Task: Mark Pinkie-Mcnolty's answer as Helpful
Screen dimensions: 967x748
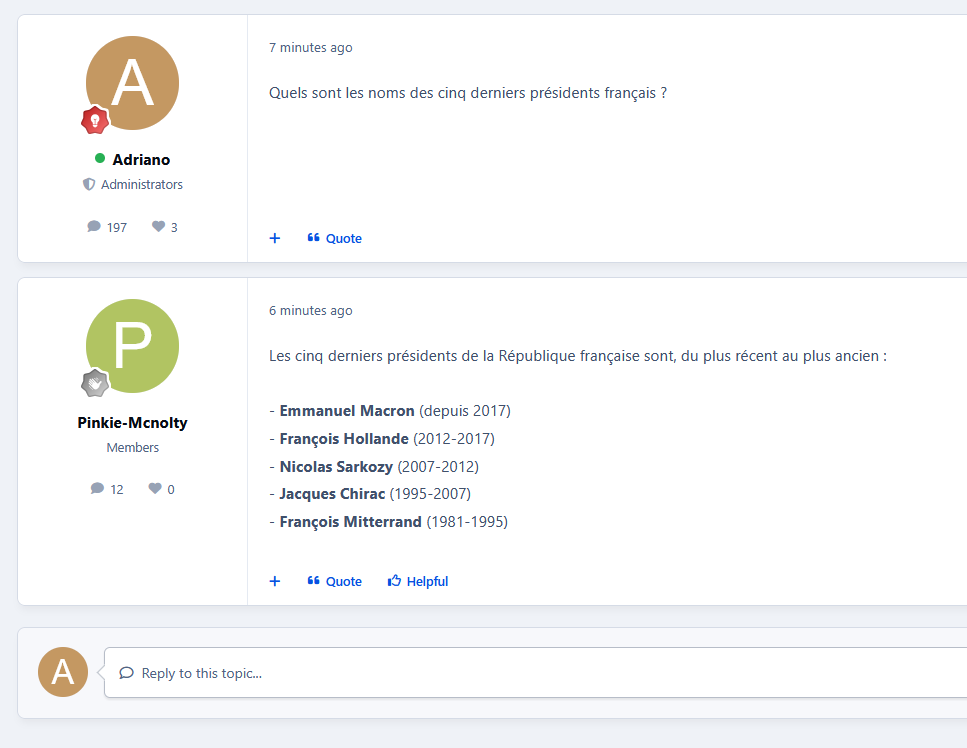Action: (x=418, y=581)
